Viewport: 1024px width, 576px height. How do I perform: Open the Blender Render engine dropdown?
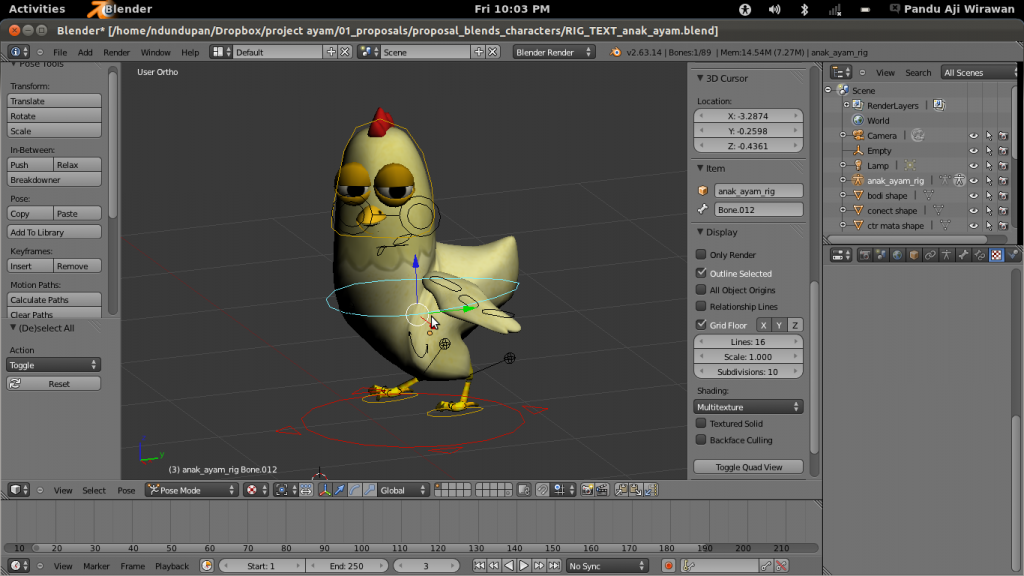tap(553, 52)
